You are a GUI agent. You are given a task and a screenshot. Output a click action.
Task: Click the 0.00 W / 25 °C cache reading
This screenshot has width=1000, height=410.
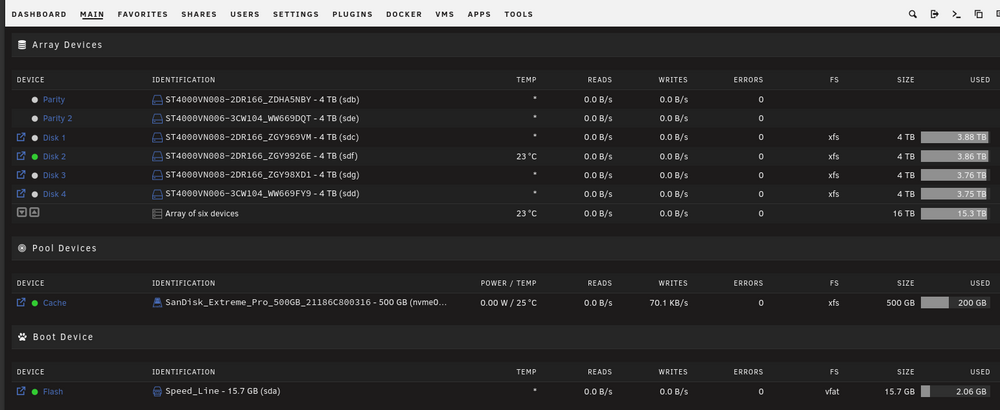point(508,303)
